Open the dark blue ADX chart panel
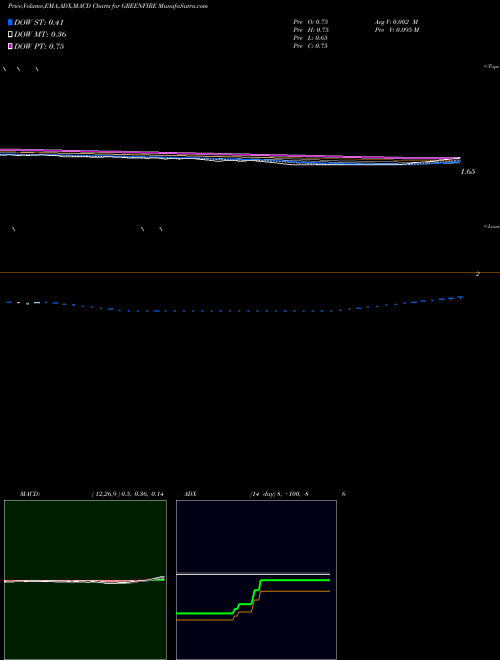Screen dimensions: 500x660 (256, 580)
